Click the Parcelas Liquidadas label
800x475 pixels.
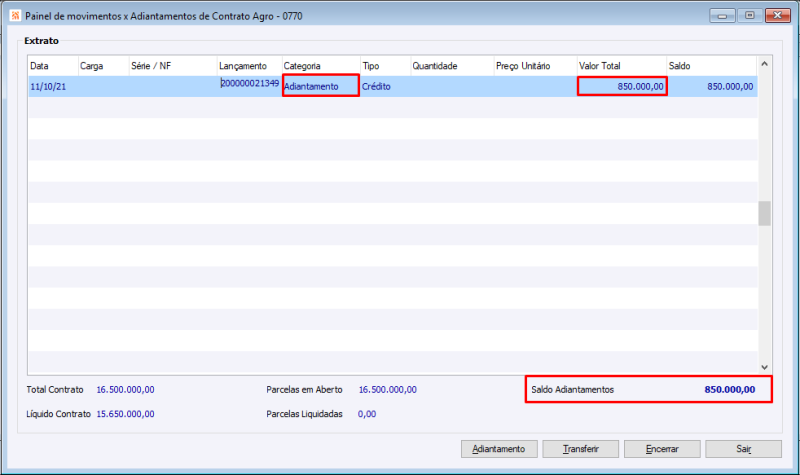[x=304, y=414]
